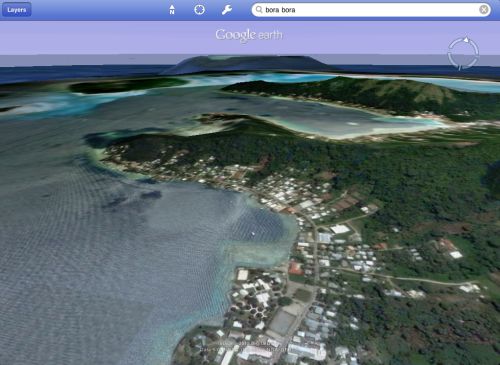The width and height of the screenshot is (500, 365).
Task: Tap the north-up arrow icon
Action: pos(172,10)
